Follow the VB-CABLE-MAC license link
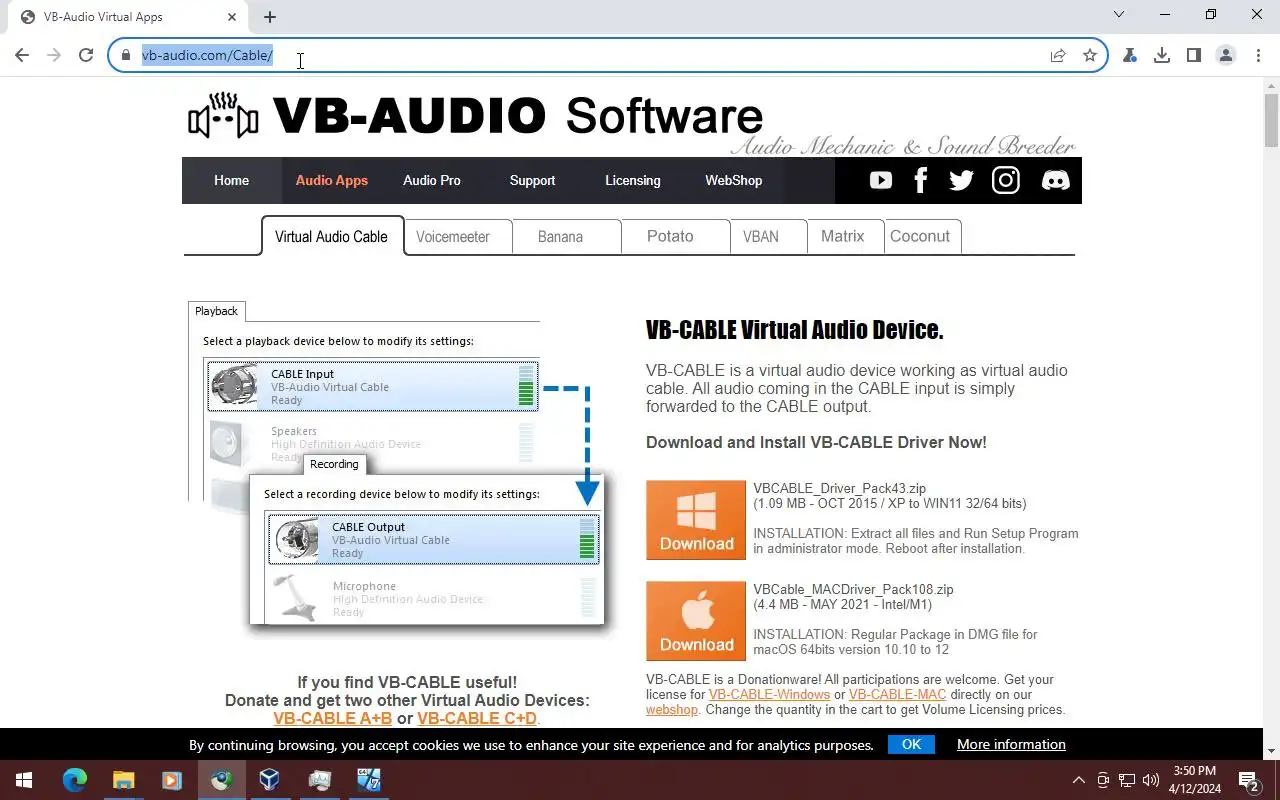1280x800 pixels. [x=897, y=694]
